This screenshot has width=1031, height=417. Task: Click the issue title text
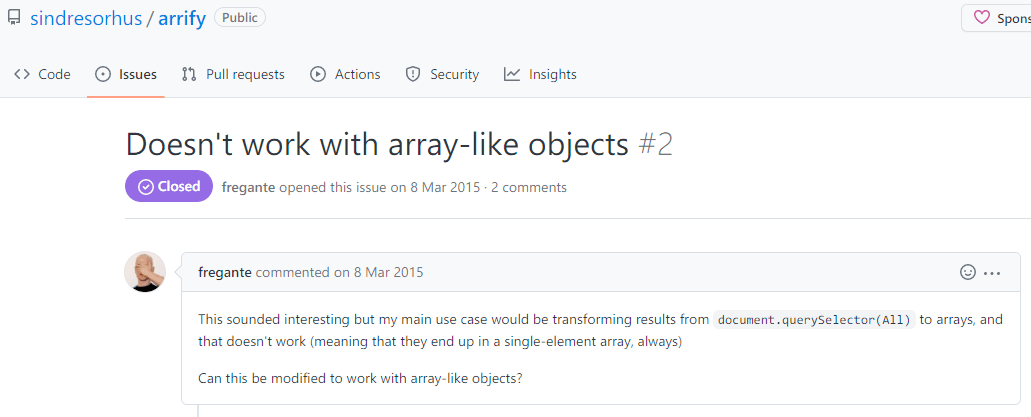pos(377,145)
